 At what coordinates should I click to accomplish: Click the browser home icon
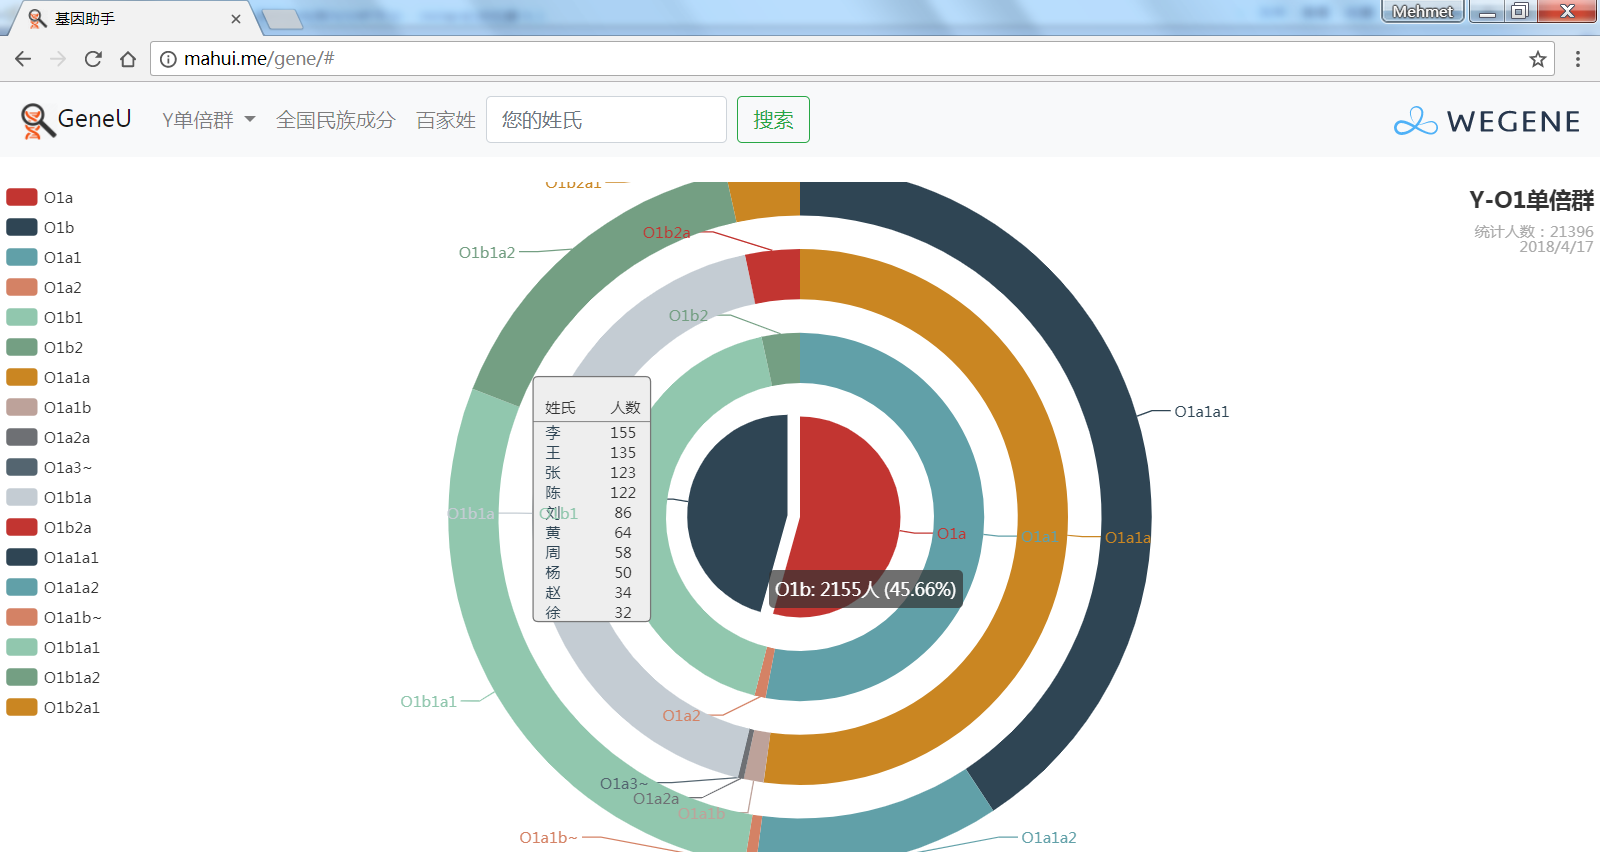tap(128, 59)
